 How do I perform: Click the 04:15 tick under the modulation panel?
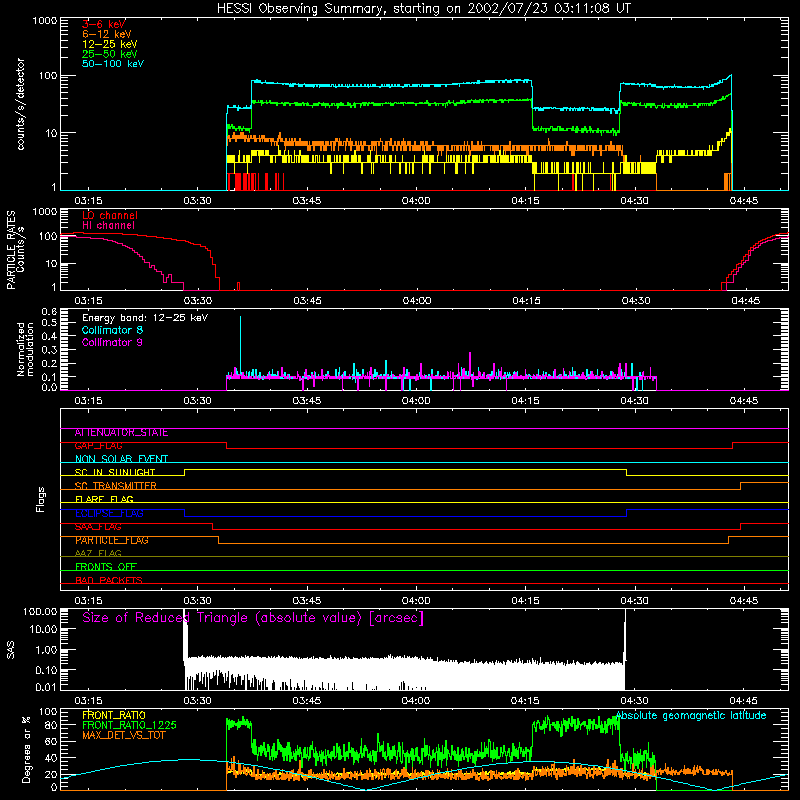pyautogui.click(x=525, y=401)
